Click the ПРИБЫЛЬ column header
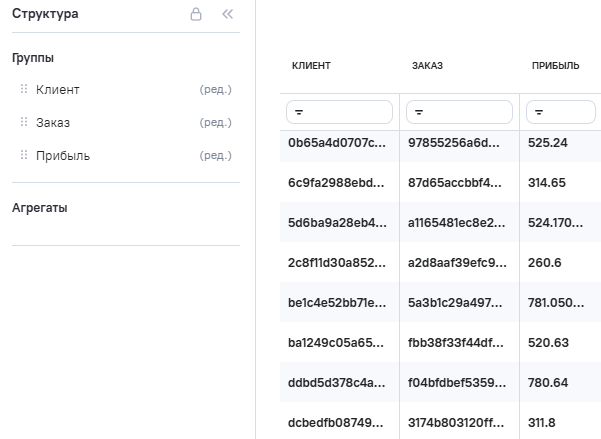Viewport: 601px width, 439px height. [555, 66]
